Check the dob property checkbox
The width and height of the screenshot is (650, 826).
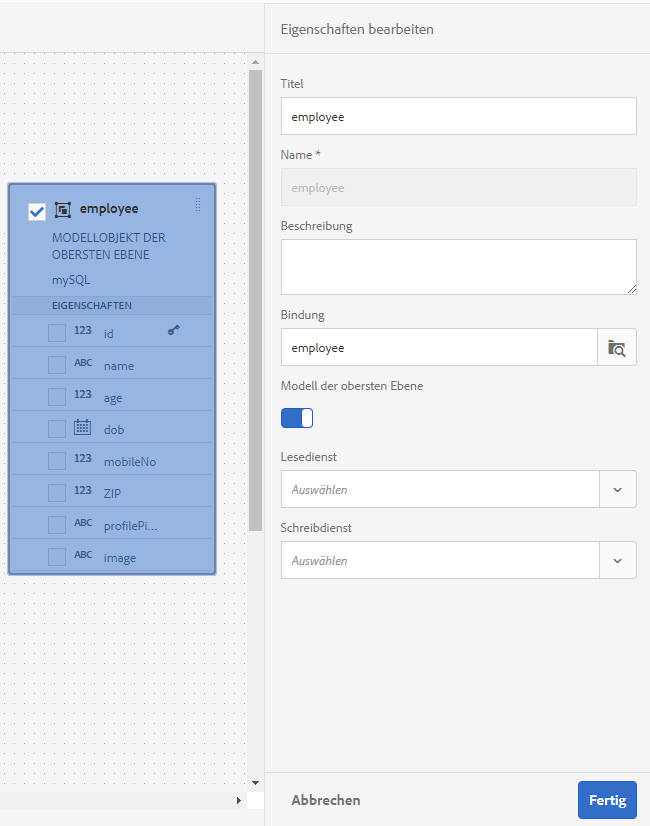point(57,429)
